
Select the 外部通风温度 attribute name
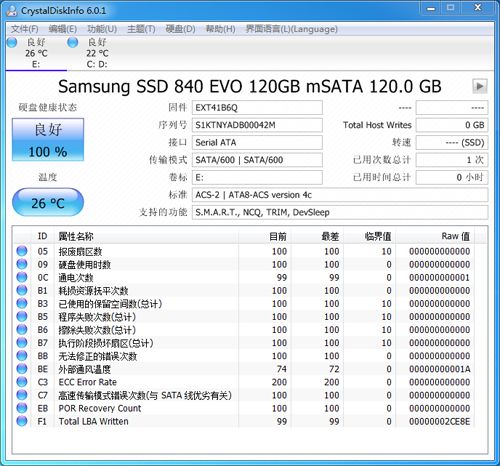[85, 369]
